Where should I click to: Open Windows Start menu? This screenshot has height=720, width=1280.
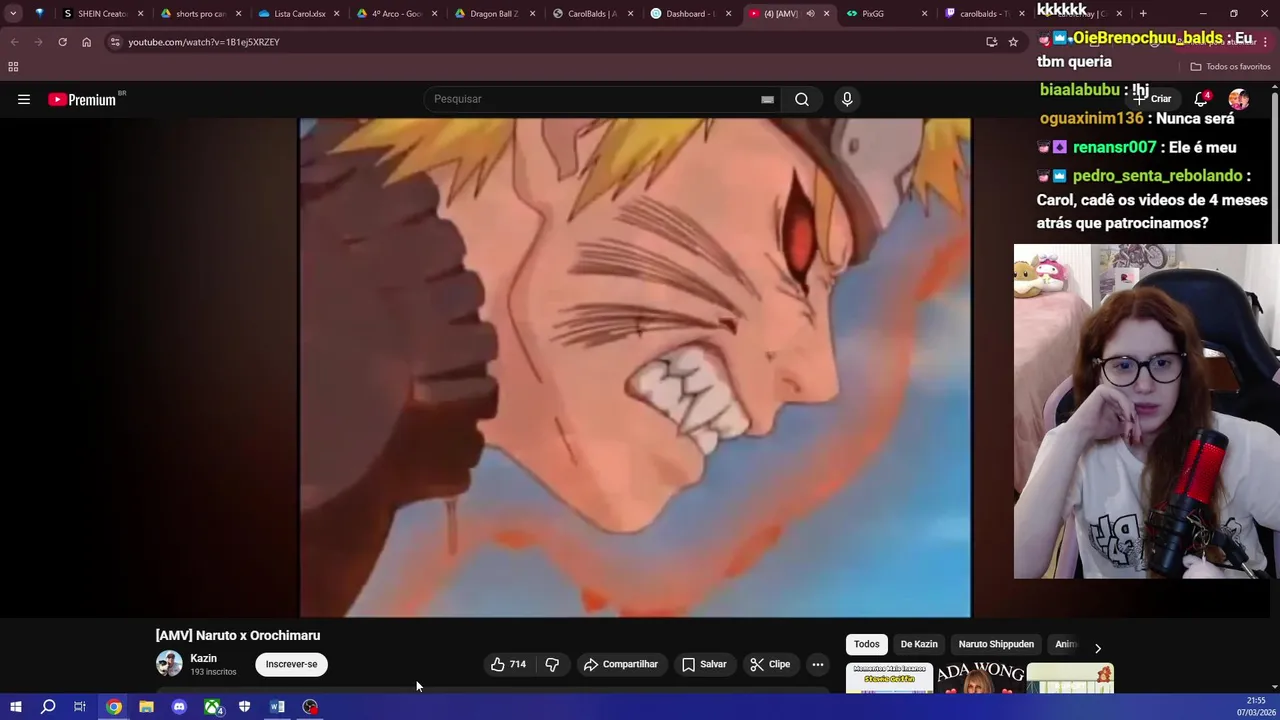15,707
